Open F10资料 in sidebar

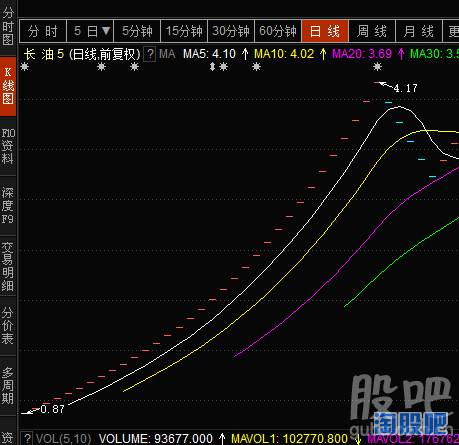pos(8,146)
